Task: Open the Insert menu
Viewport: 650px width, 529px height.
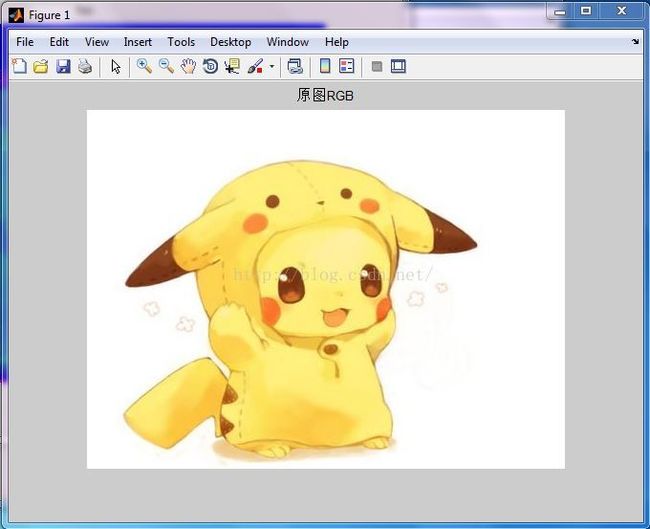Action: tap(138, 42)
